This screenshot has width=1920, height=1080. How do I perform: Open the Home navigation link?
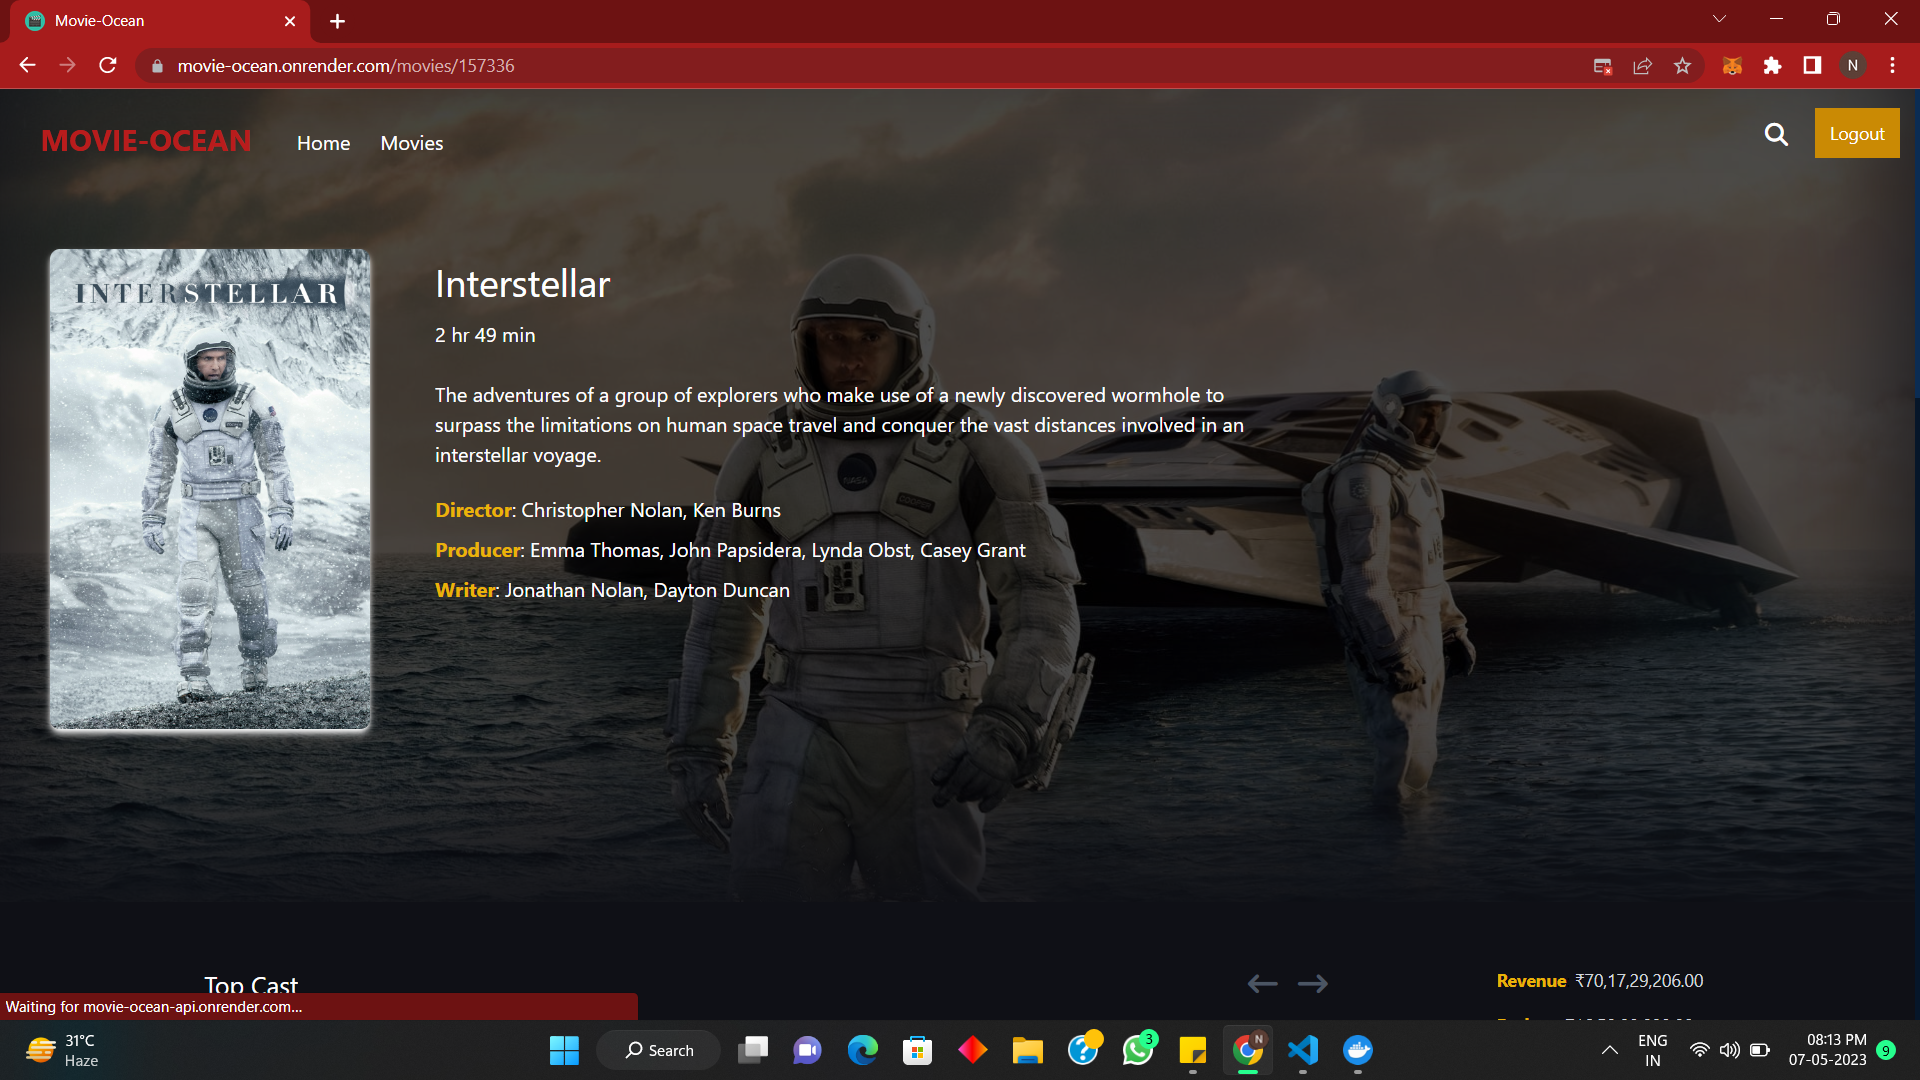pyautogui.click(x=323, y=143)
